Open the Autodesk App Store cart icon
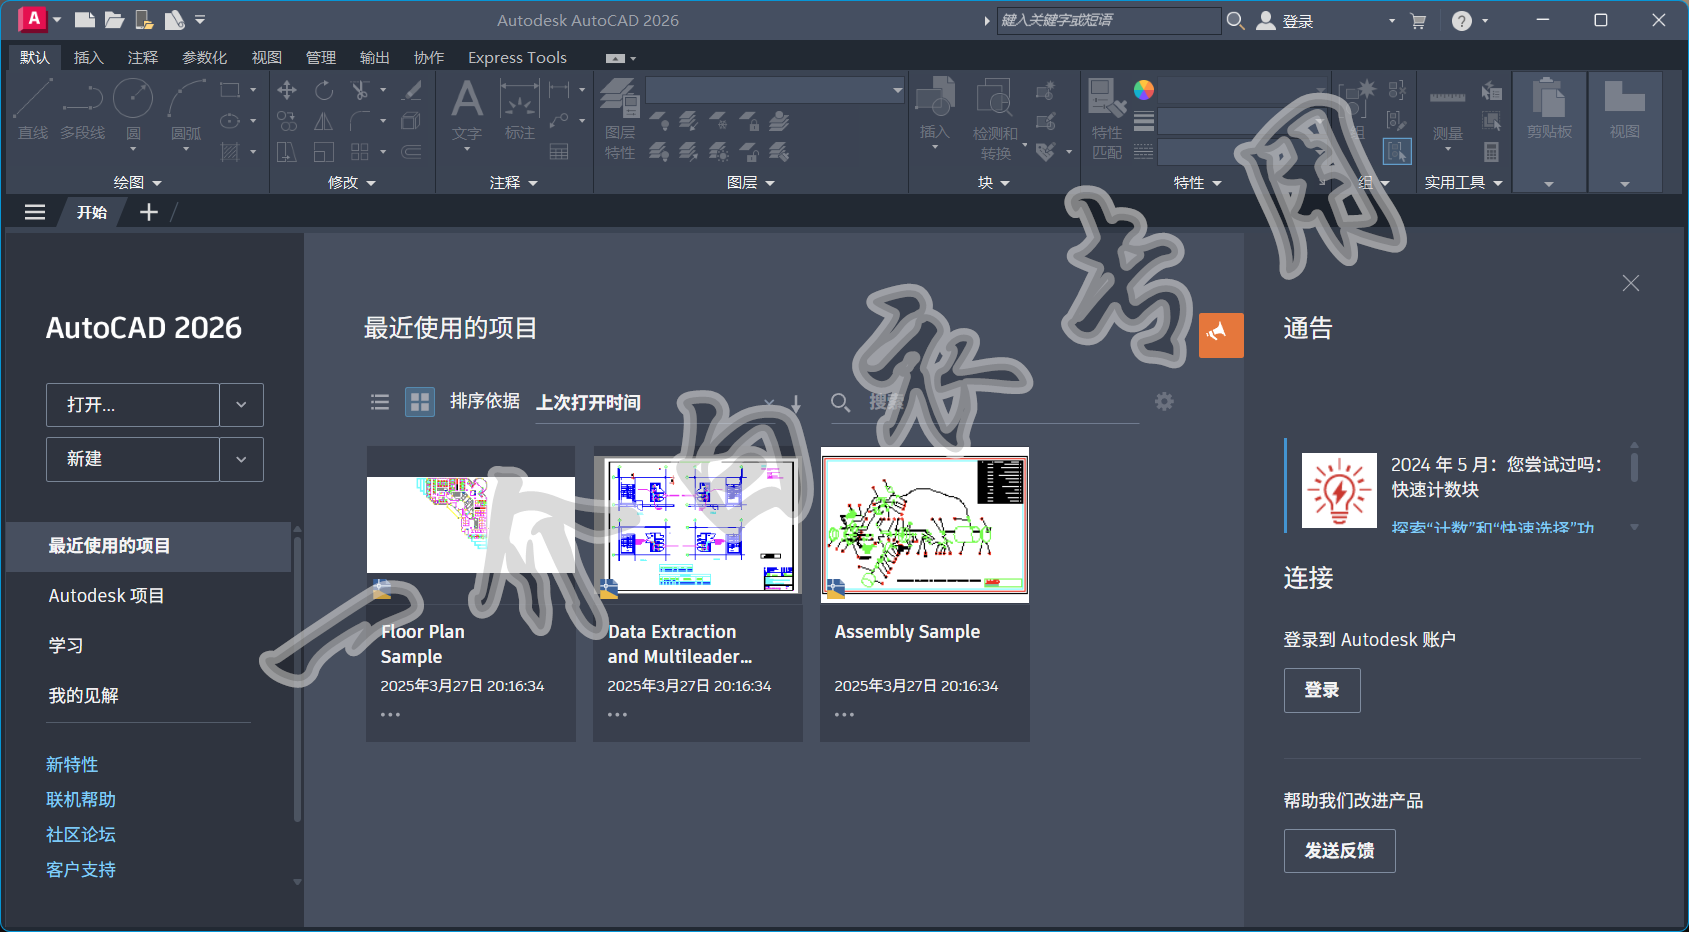This screenshot has height=932, width=1689. coord(1417,21)
